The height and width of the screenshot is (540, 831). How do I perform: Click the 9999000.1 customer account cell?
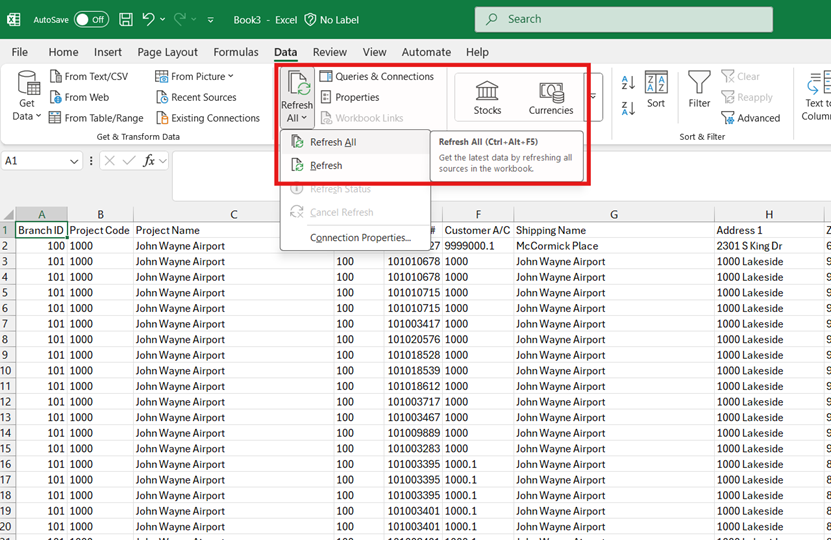click(x=478, y=246)
